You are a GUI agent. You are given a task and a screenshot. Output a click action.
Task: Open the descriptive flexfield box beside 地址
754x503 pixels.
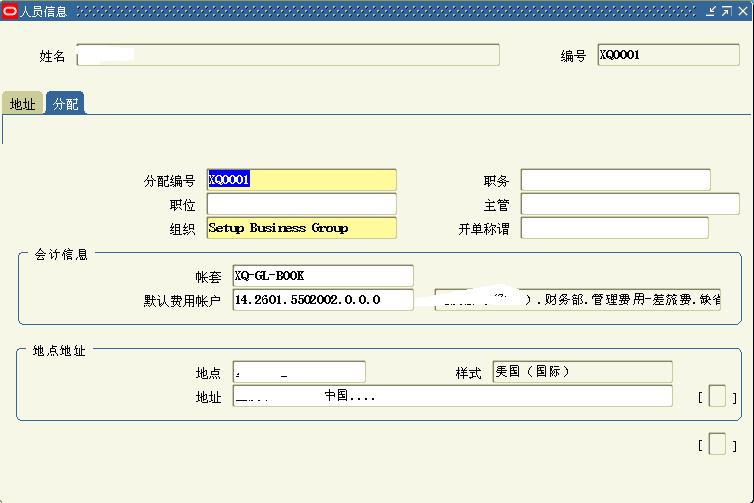(717, 397)
